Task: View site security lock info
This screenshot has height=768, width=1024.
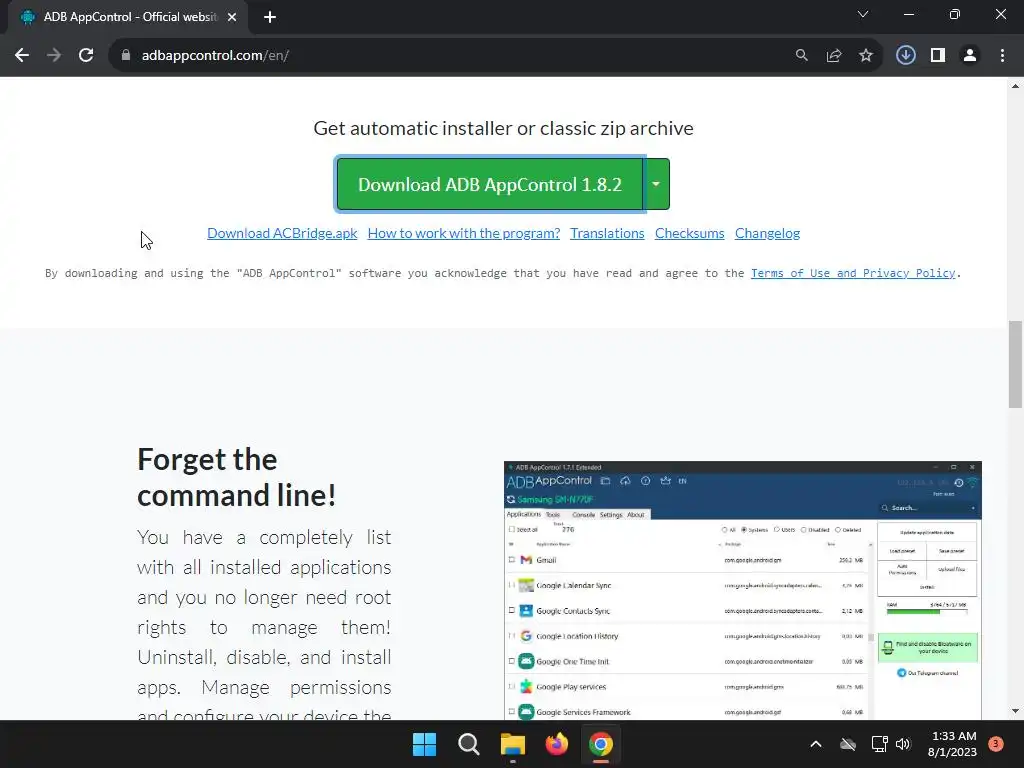Action: coord(126,56)
